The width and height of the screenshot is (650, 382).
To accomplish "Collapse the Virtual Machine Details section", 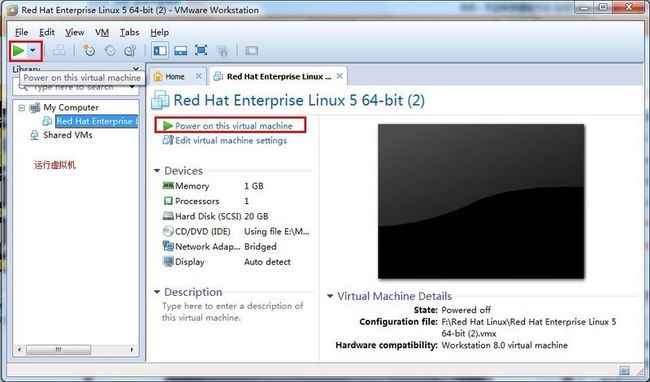I will (x=330, y=296).
